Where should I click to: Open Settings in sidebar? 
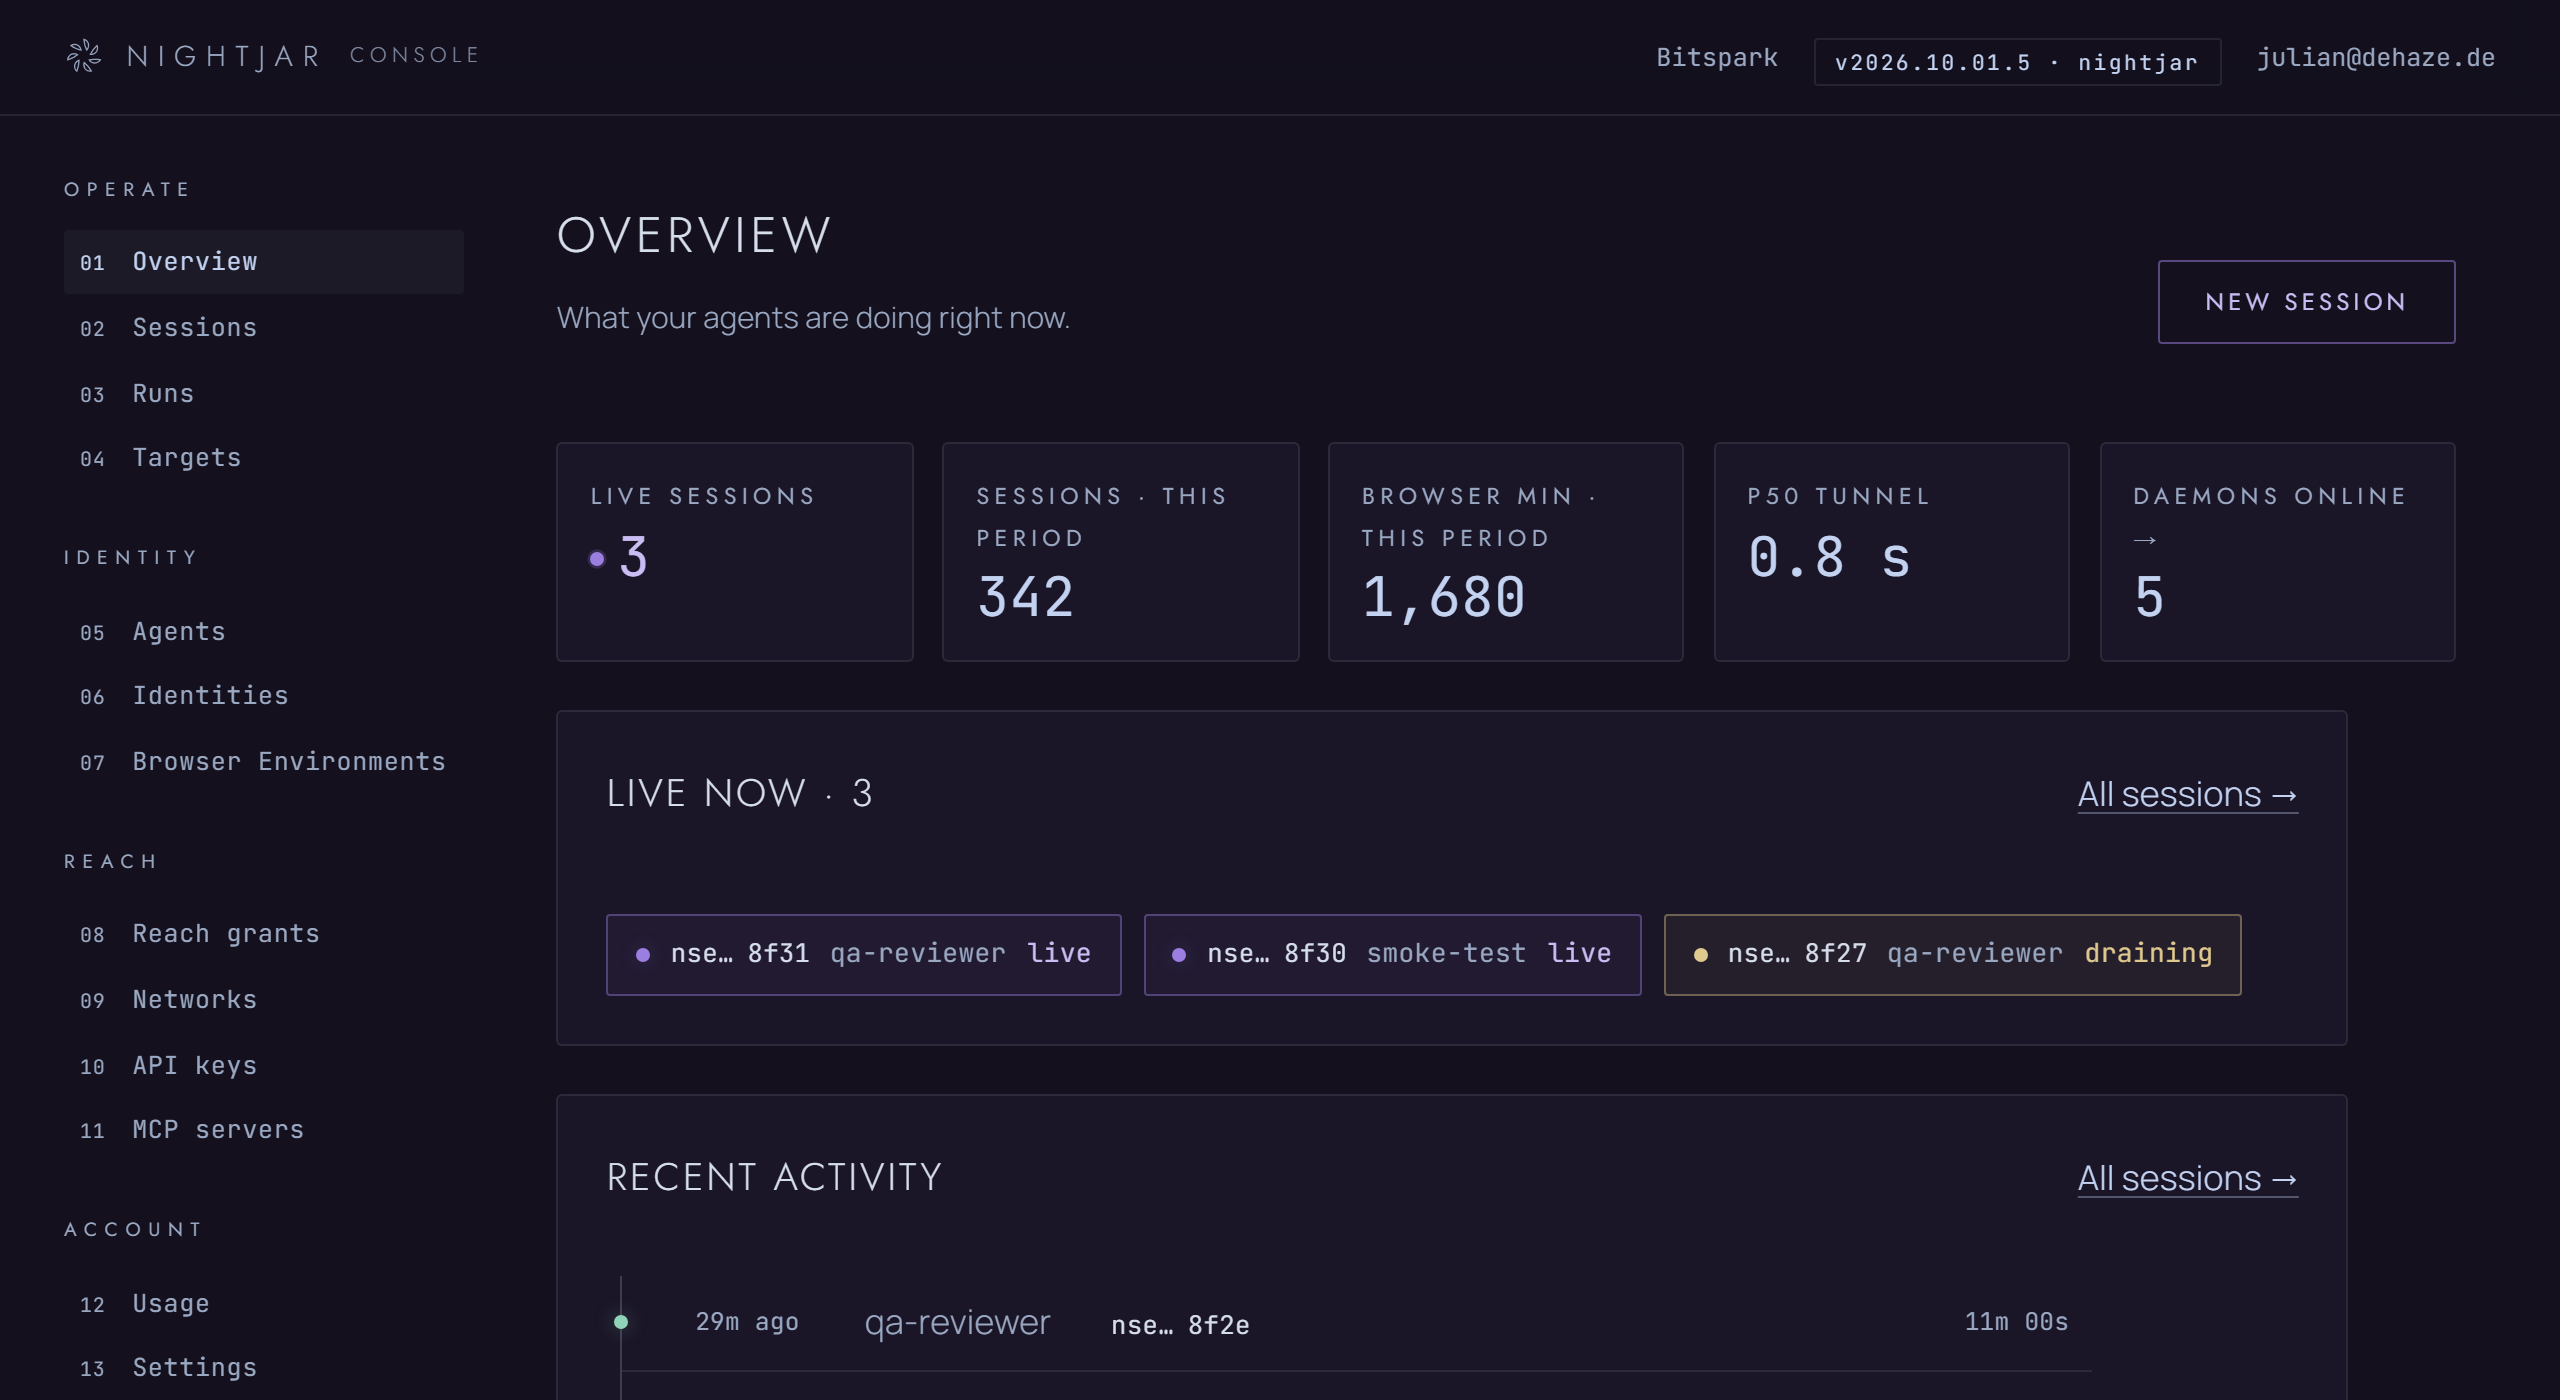[x=264, y=1368]
